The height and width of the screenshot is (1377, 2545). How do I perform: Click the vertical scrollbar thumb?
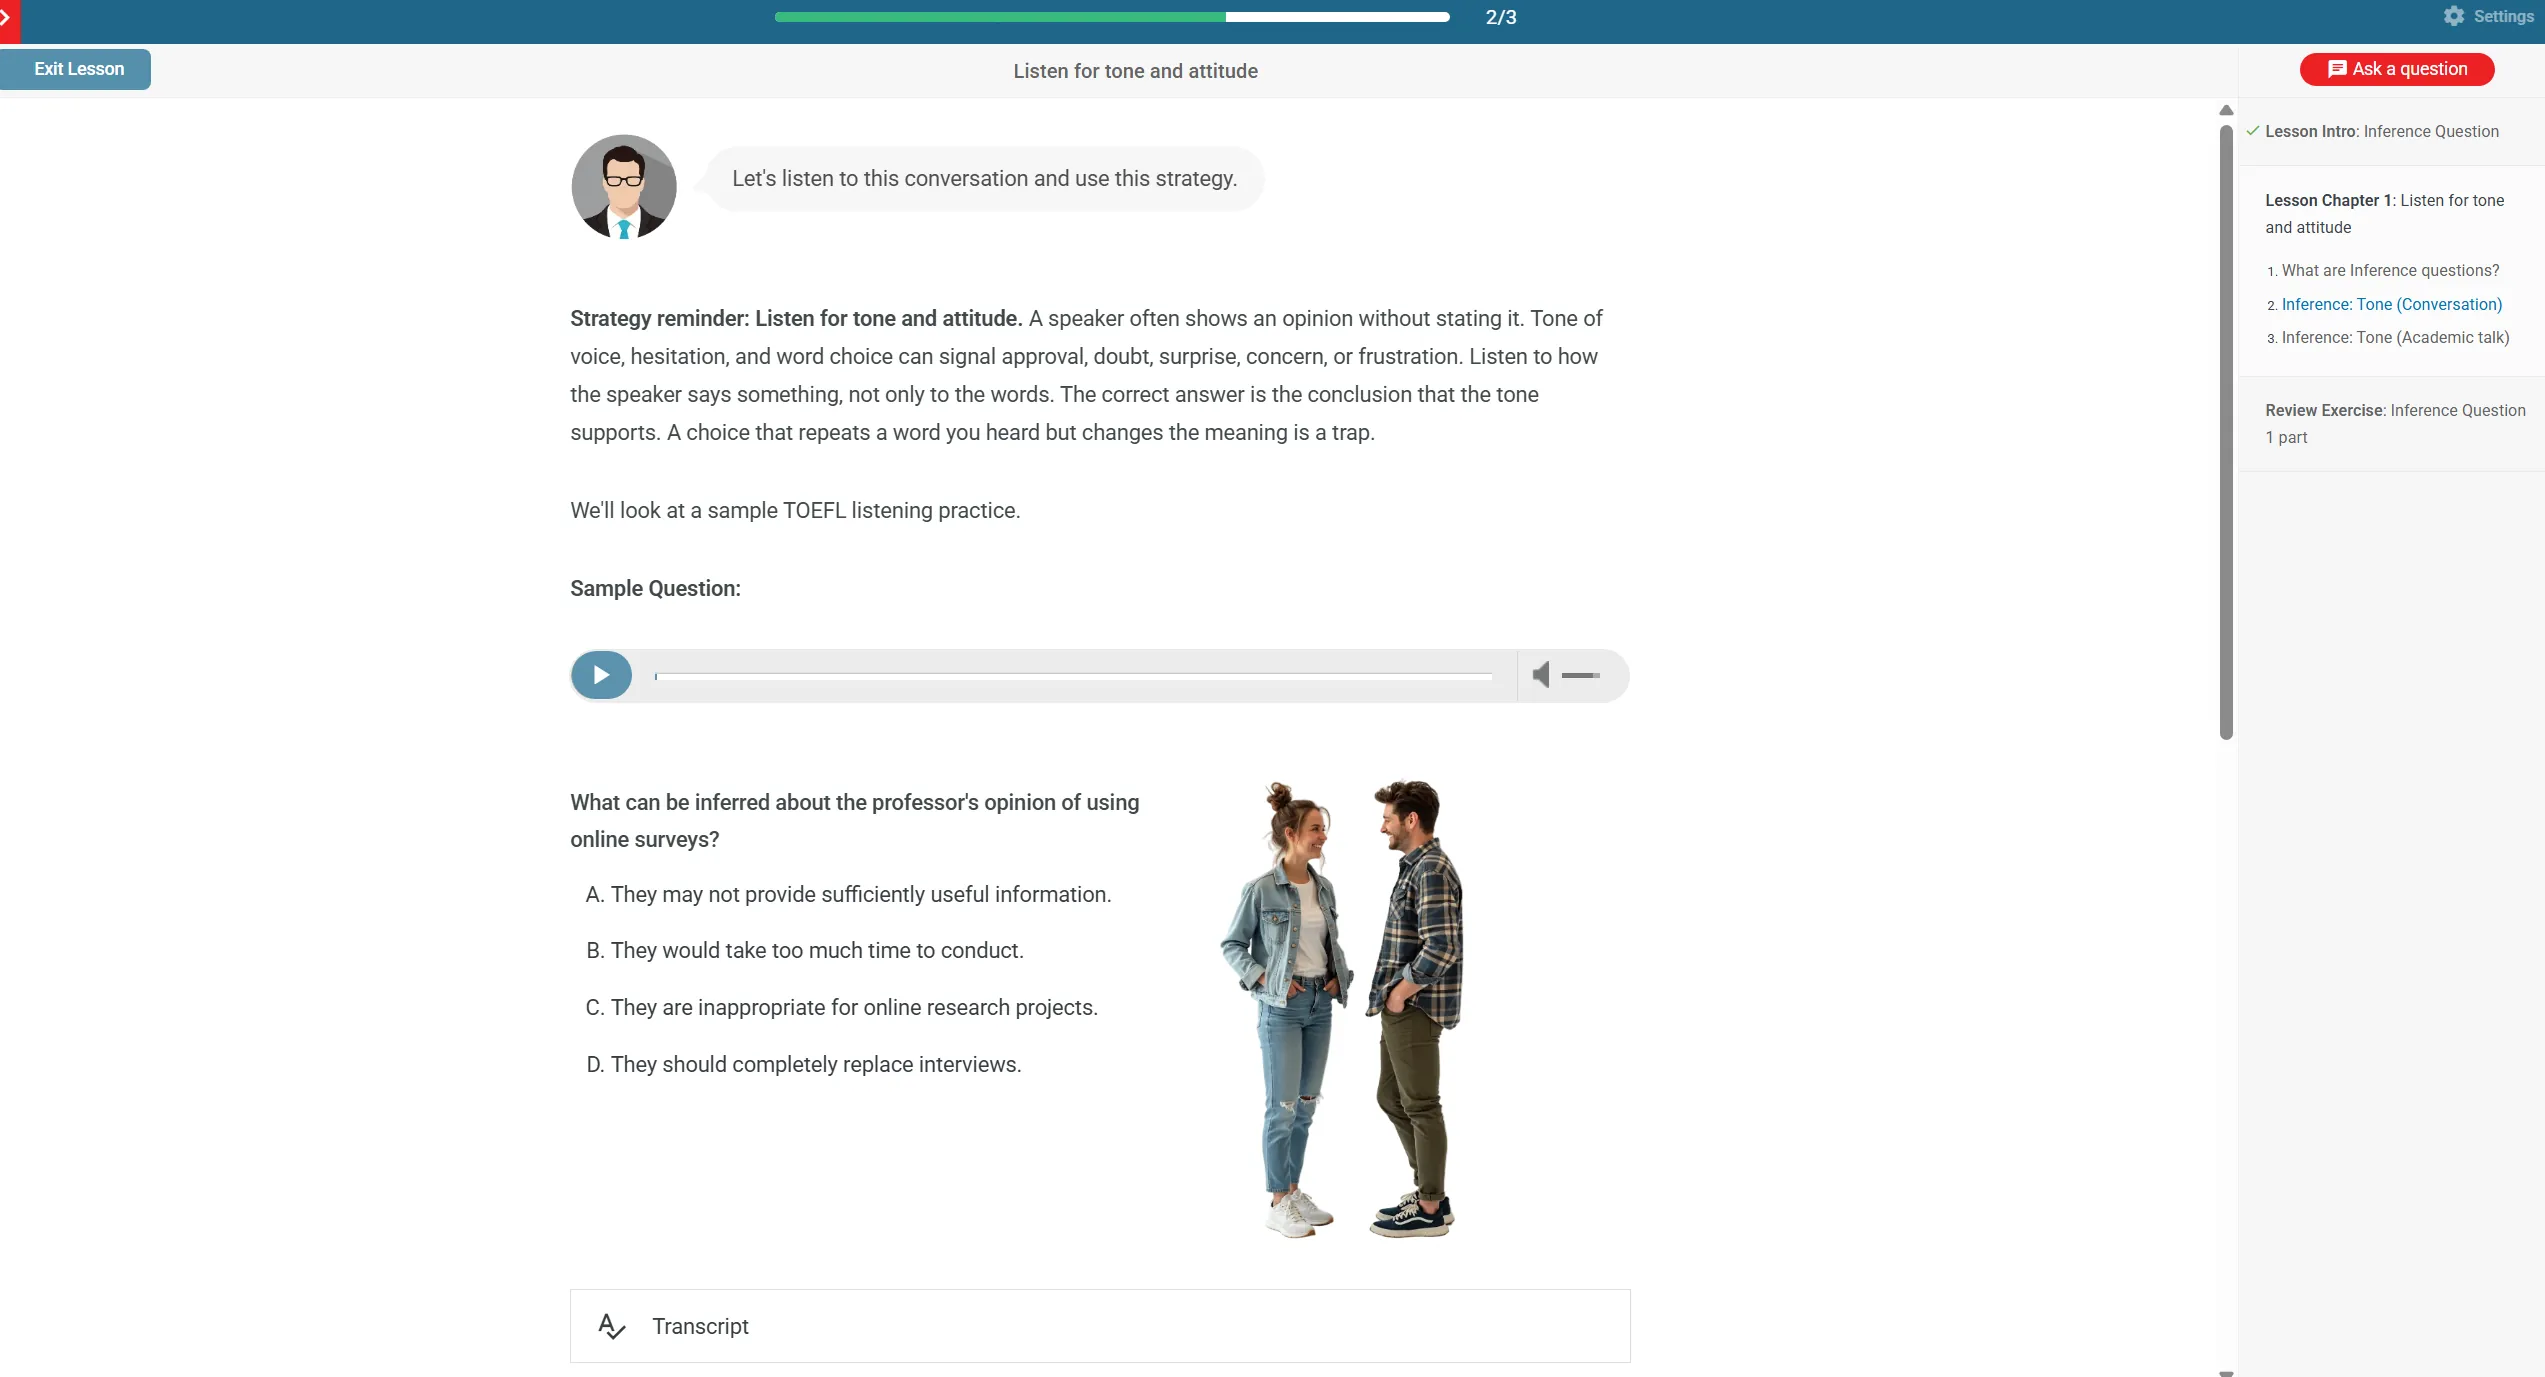2226,432
